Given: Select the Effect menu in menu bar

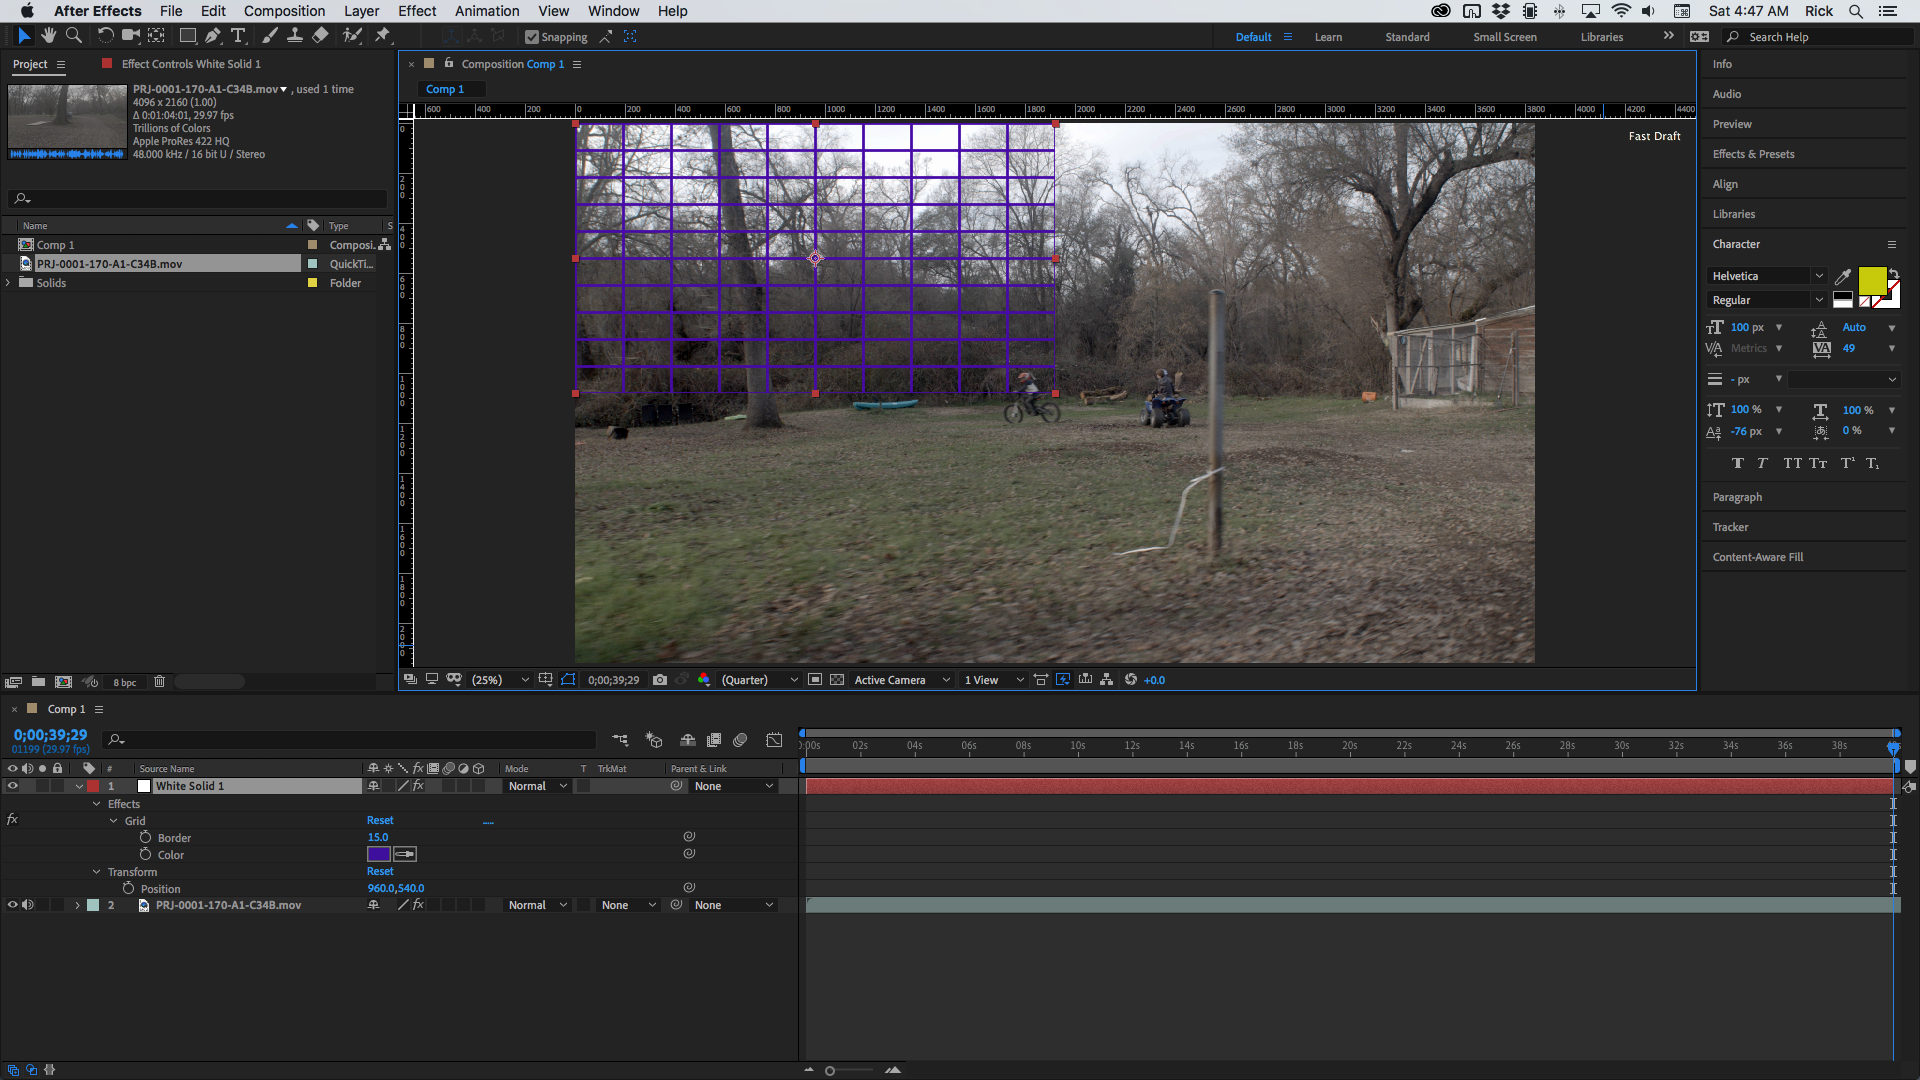Looking at the screenshot, I should tap(415, 11).
